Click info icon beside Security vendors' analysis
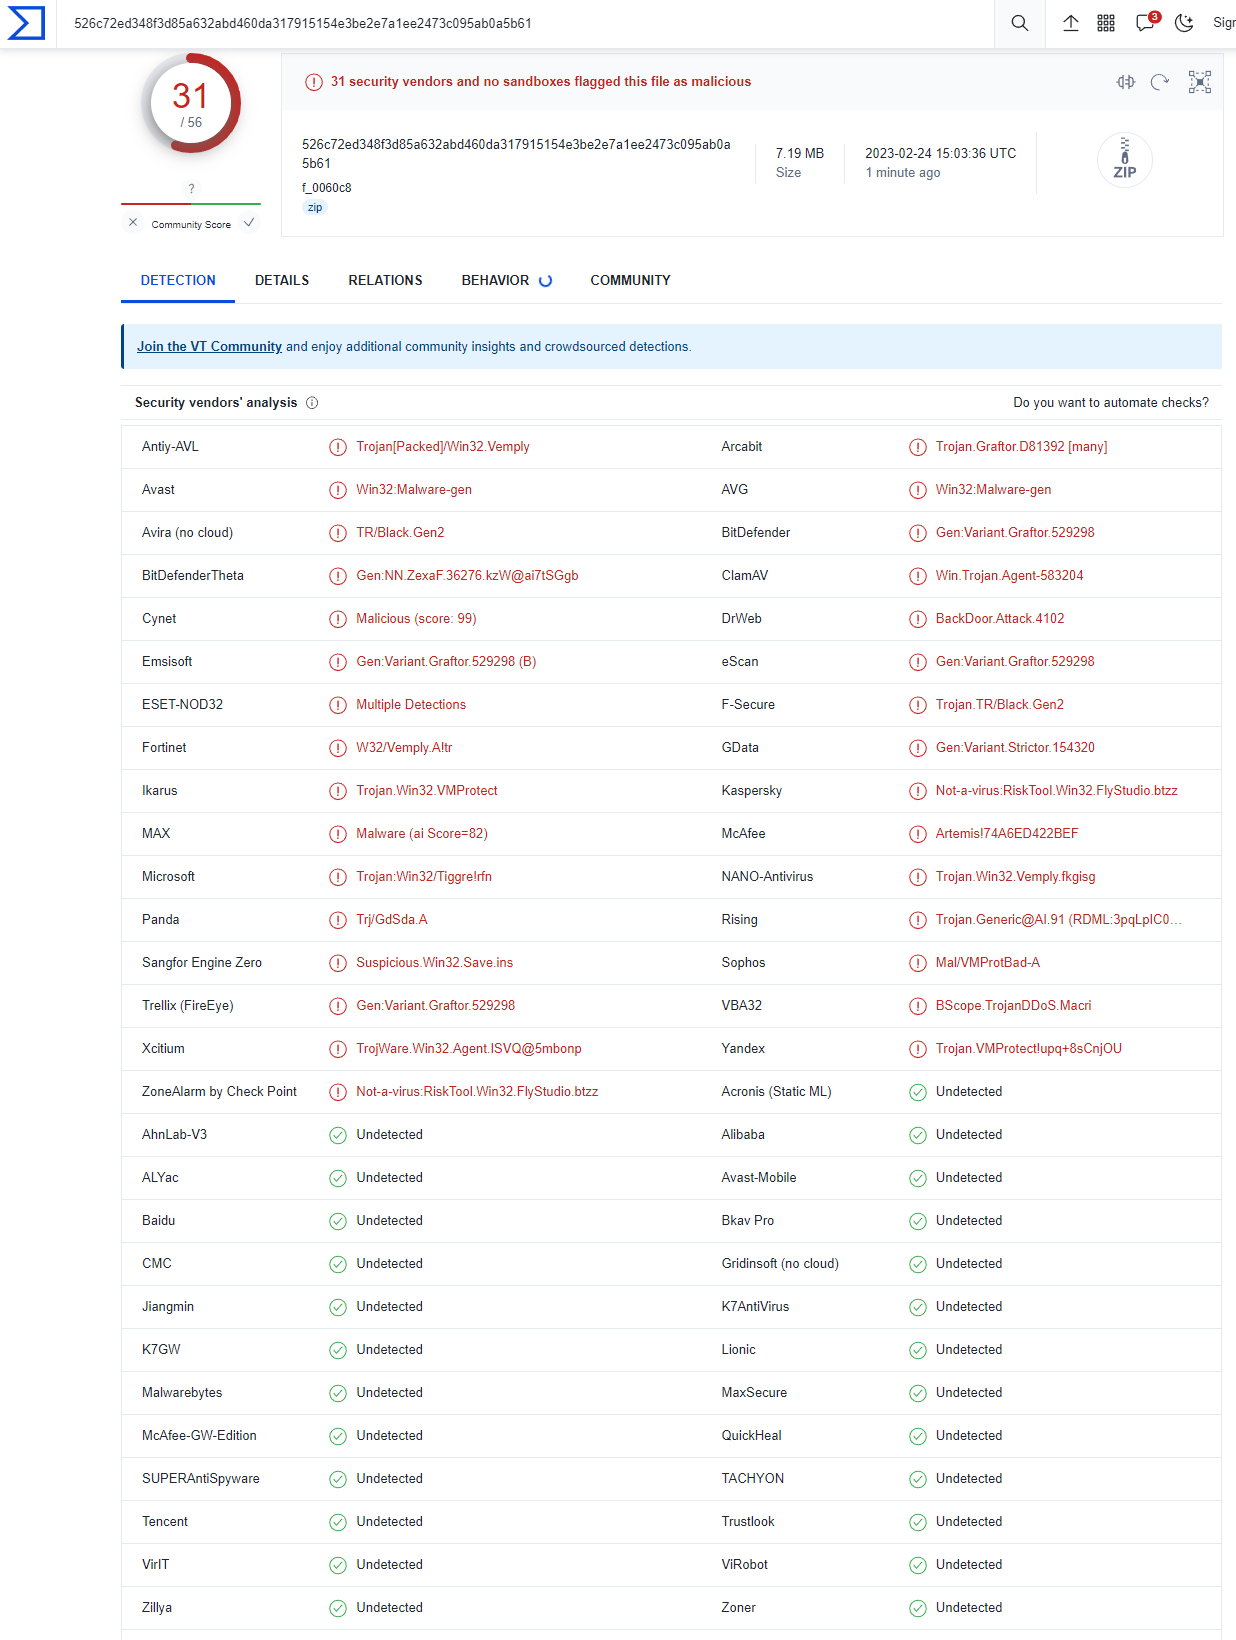Image resolution: width=1236 pixels, height=1640 pixels. [312, 403]
